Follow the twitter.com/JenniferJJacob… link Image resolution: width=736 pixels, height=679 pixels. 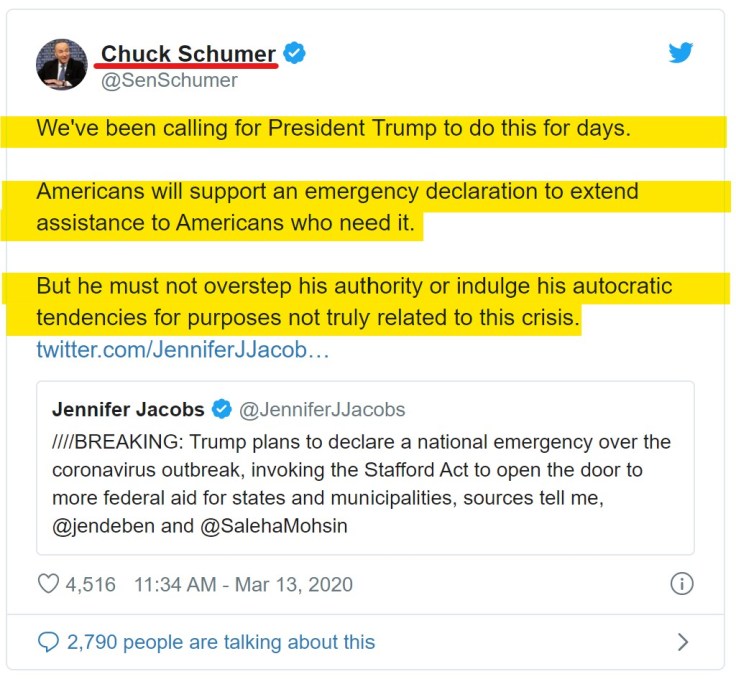[183, 351]
